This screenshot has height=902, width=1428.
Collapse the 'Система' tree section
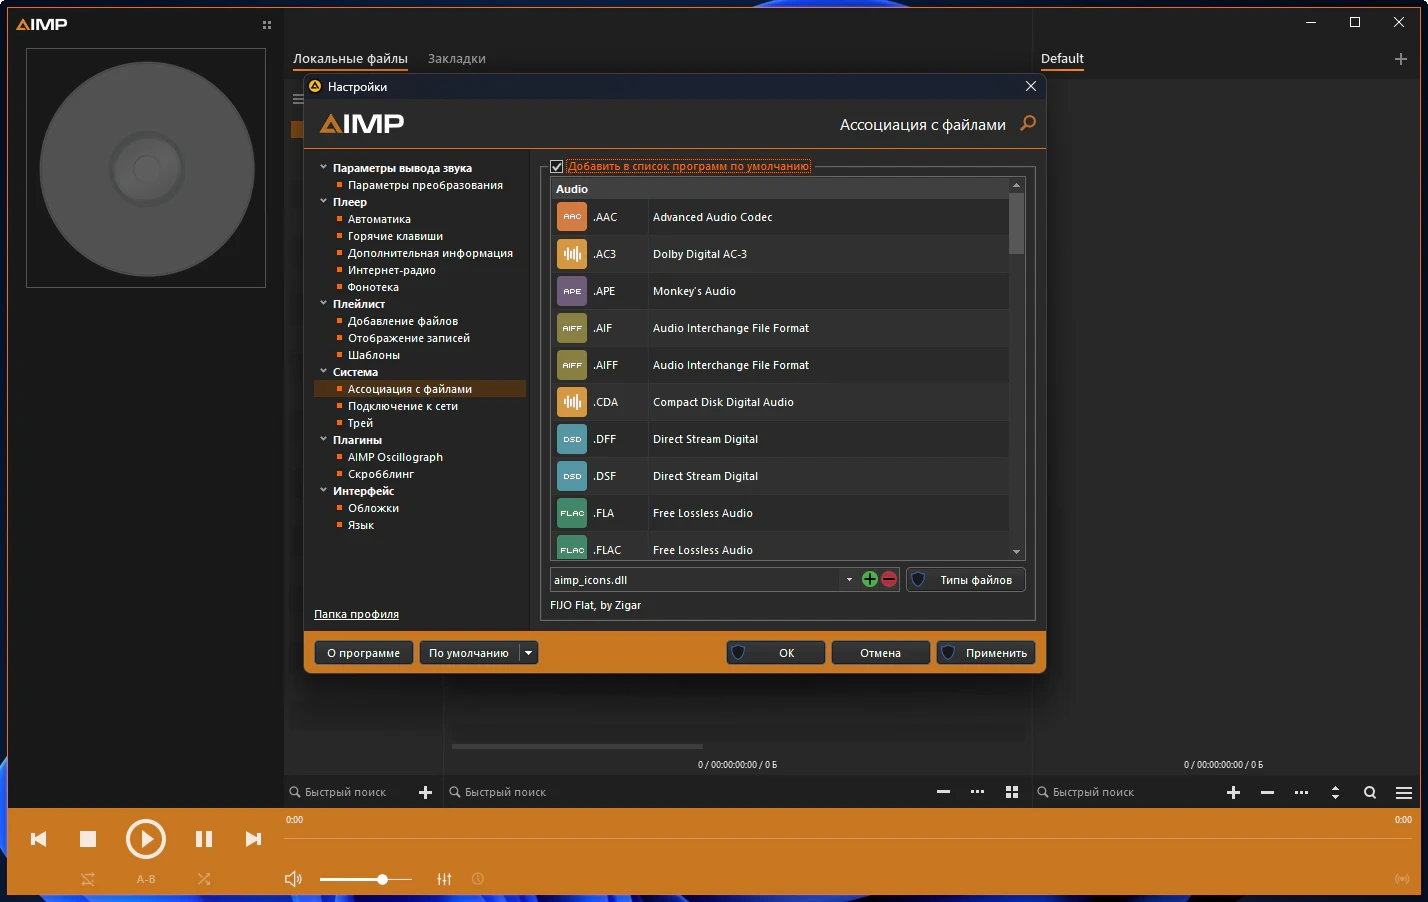tap(323, 372)
